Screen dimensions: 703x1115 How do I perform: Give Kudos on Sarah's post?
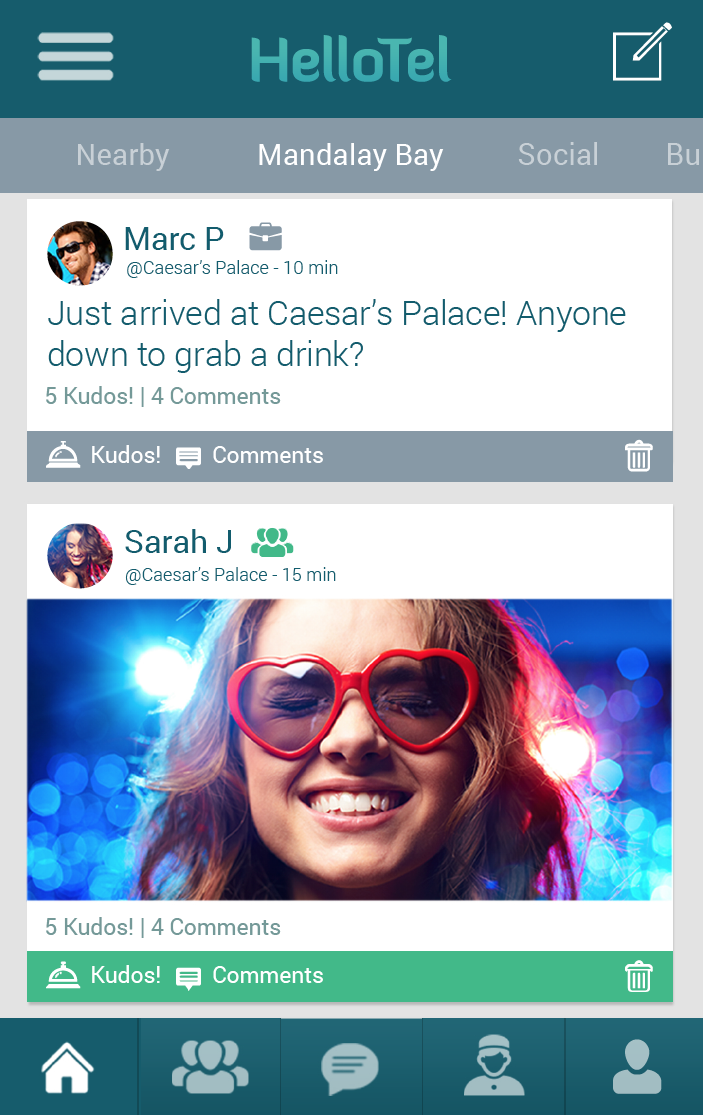[x=103, y=976]
